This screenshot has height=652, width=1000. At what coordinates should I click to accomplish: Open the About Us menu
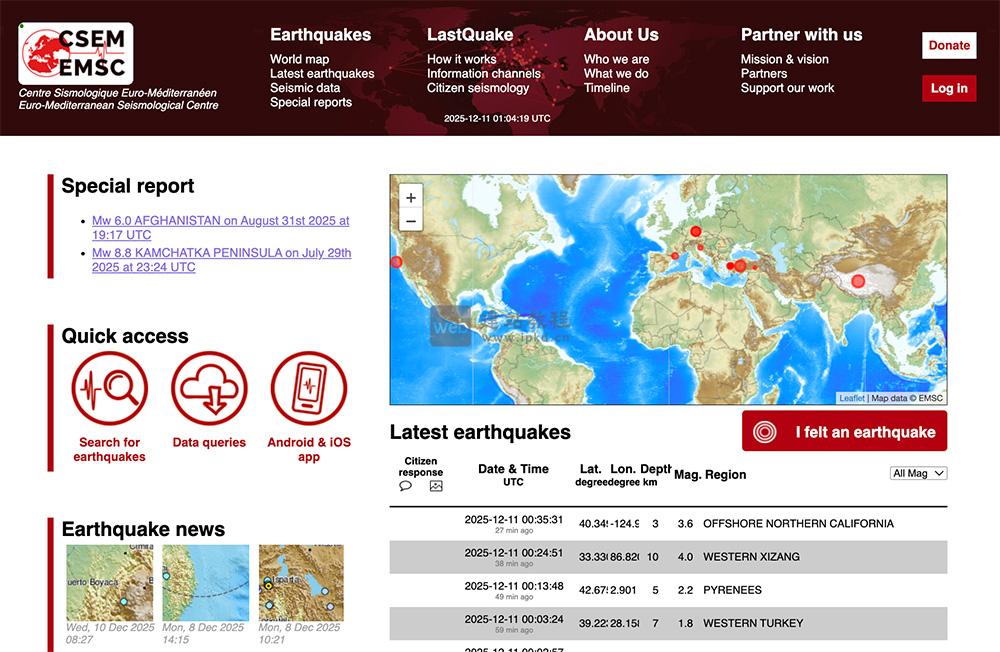point(620,34)
